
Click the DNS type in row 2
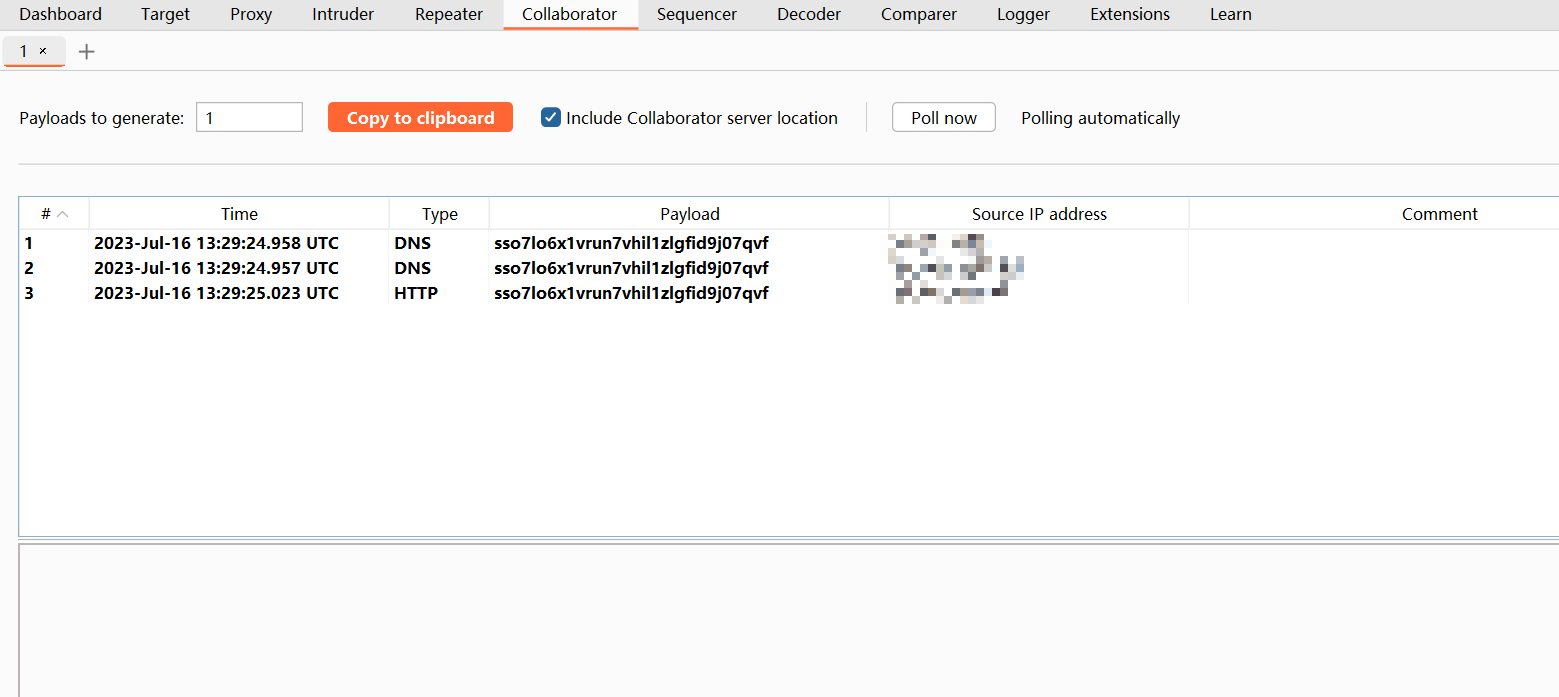412,268
